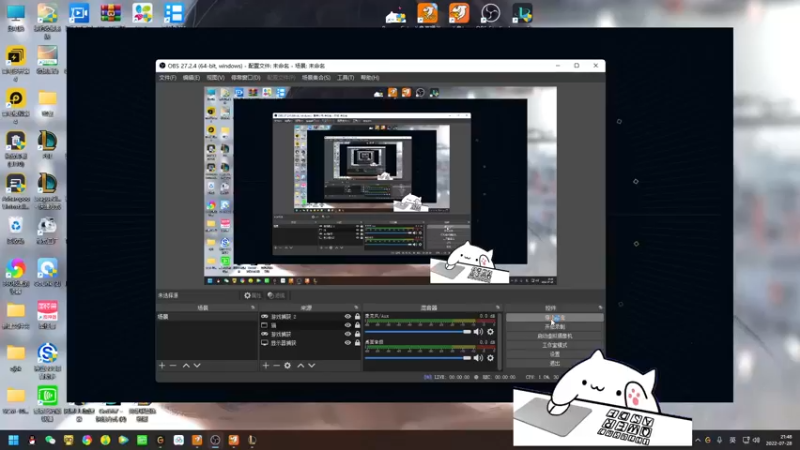Remove selected scene with minus button
This screenshot has width=800, height=450.
coord(173,366)
